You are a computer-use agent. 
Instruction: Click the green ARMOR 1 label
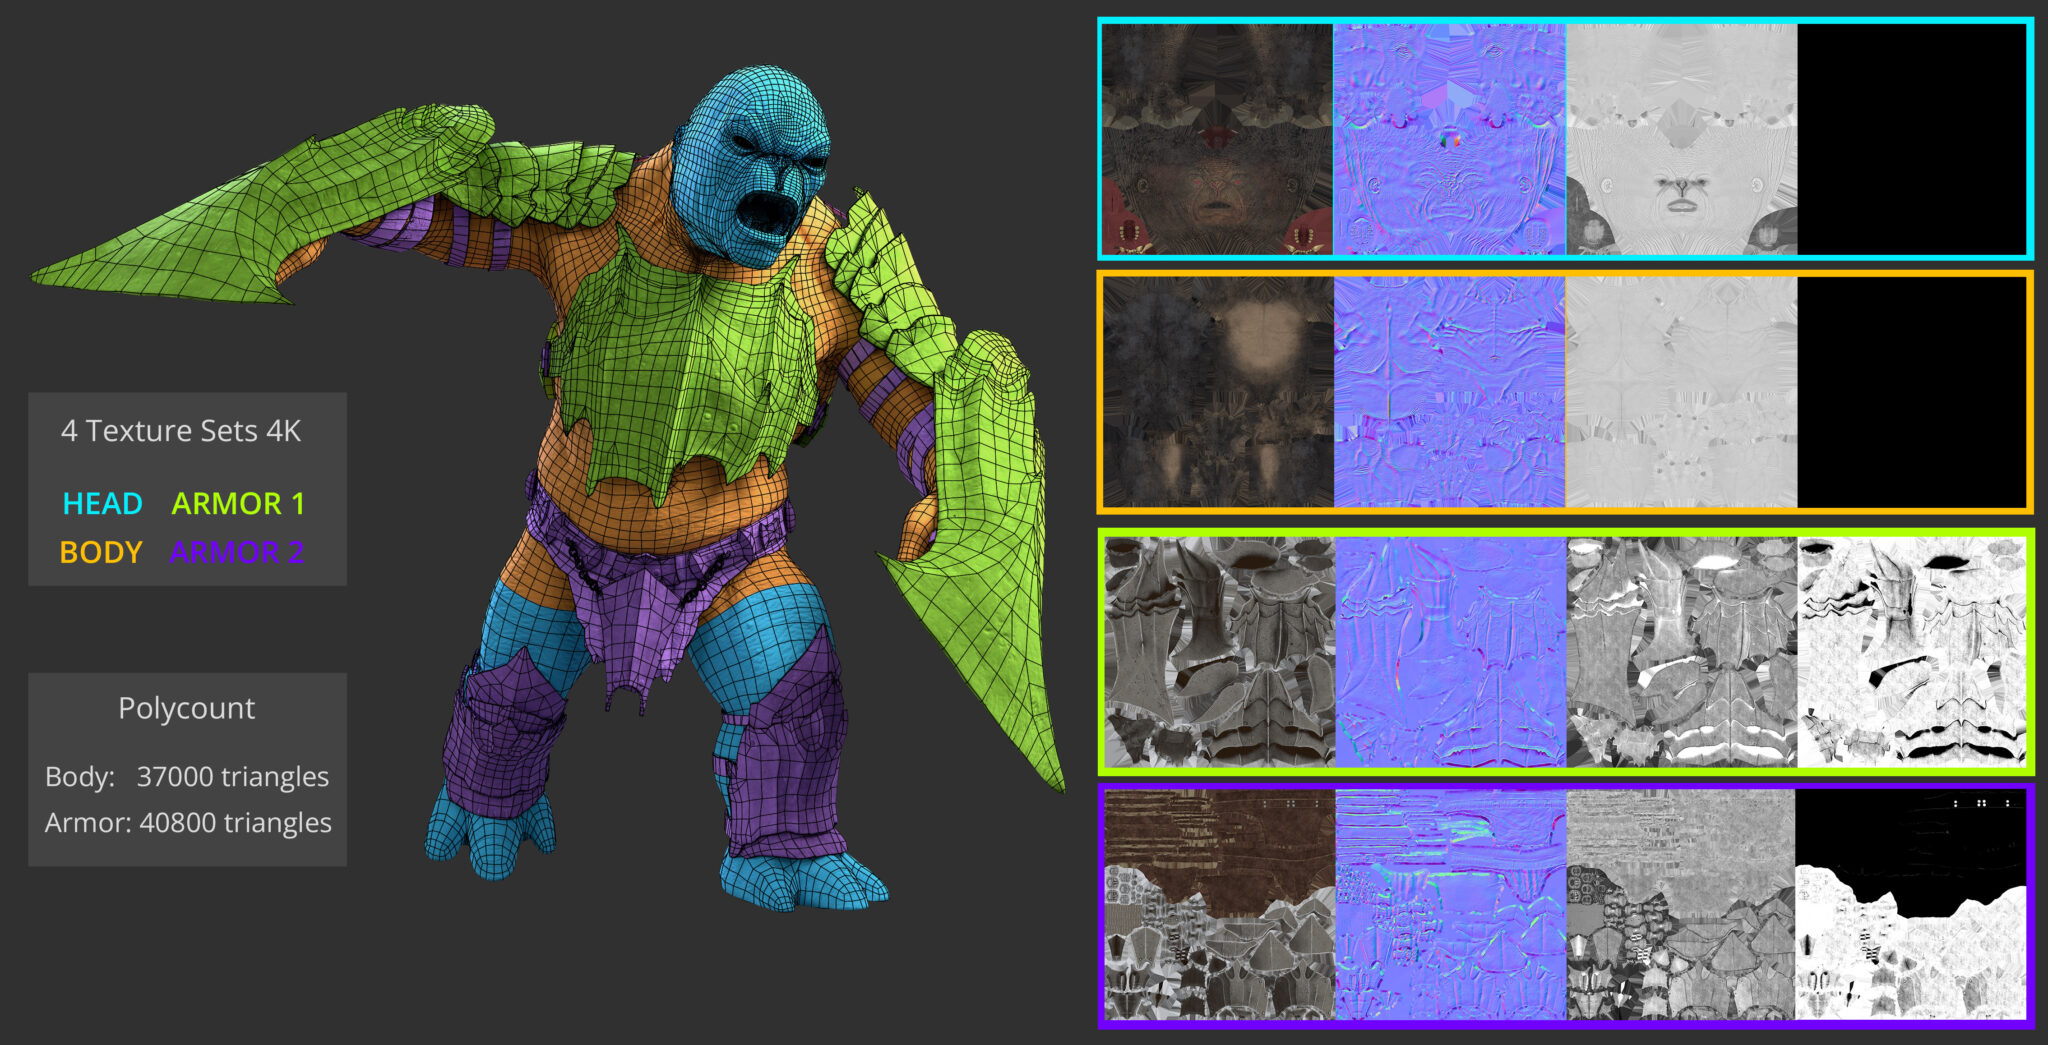click(238, 504)
